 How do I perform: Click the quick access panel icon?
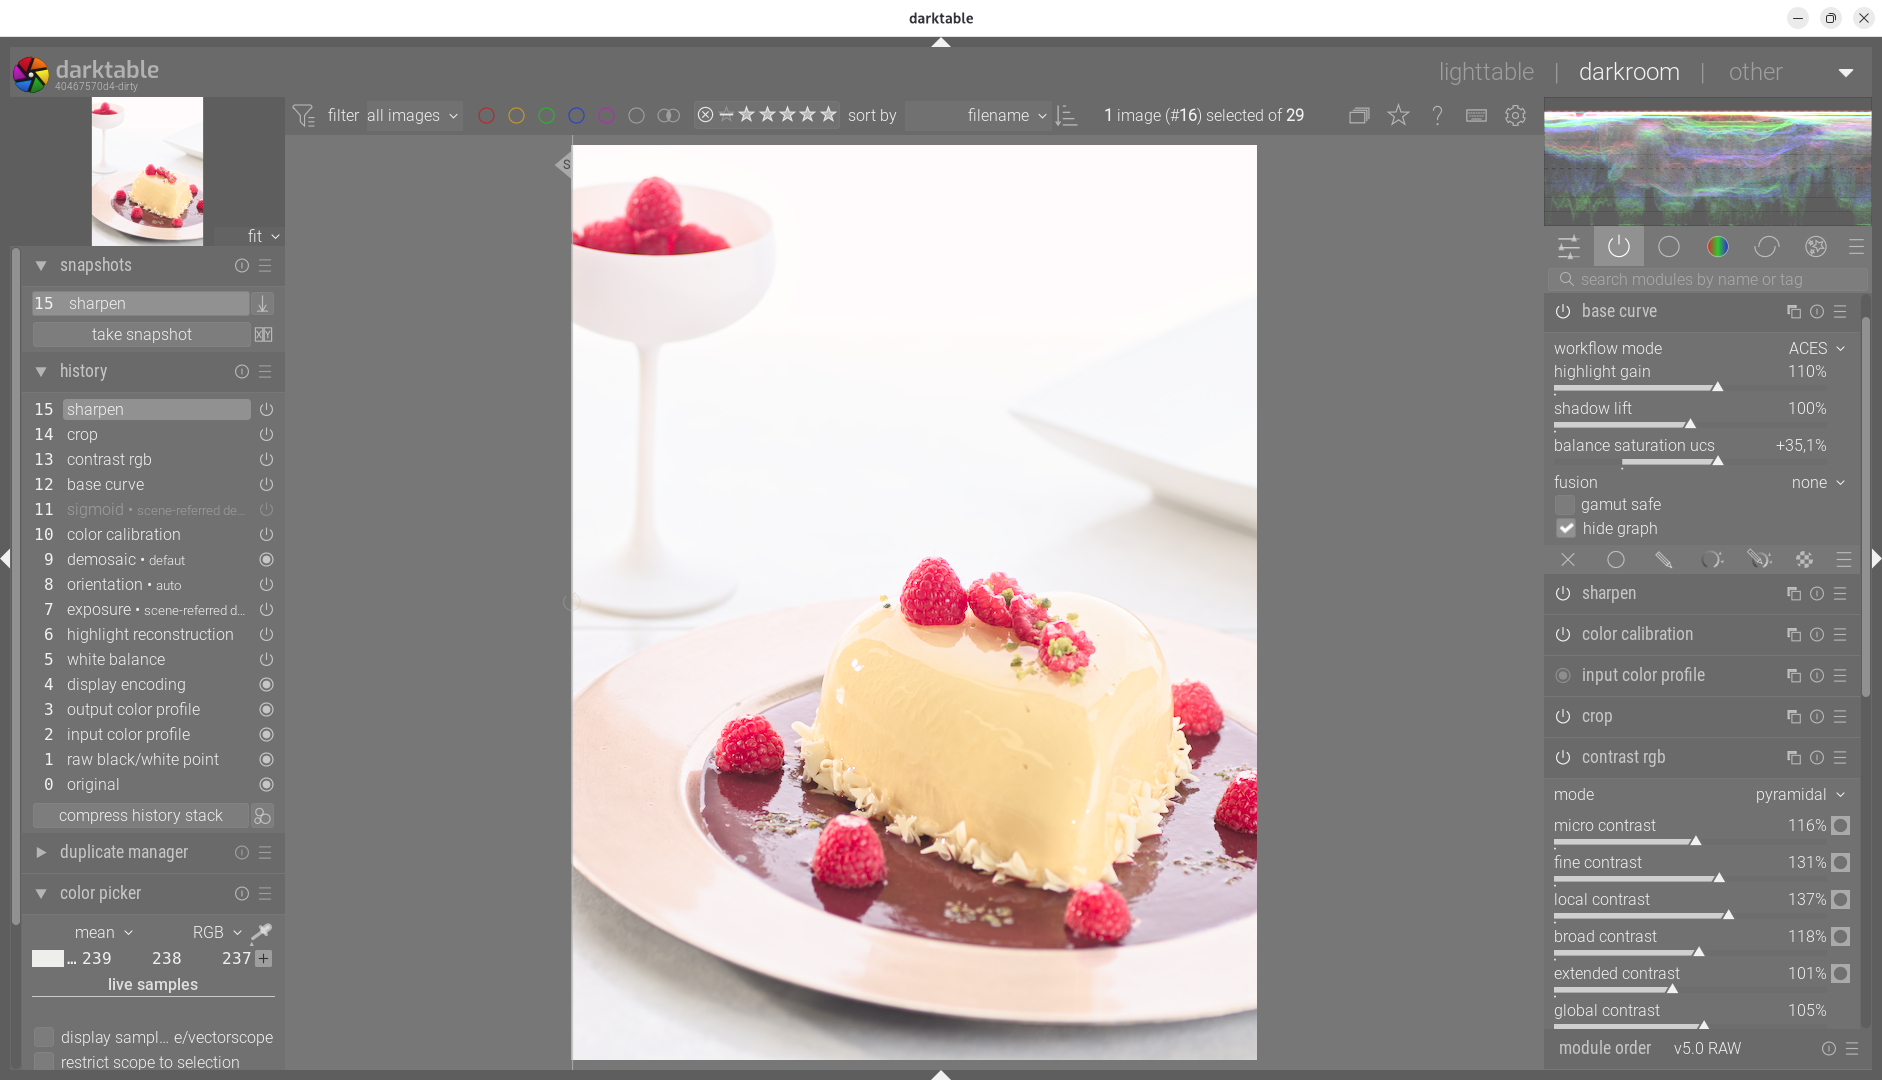coord(1568,247)
